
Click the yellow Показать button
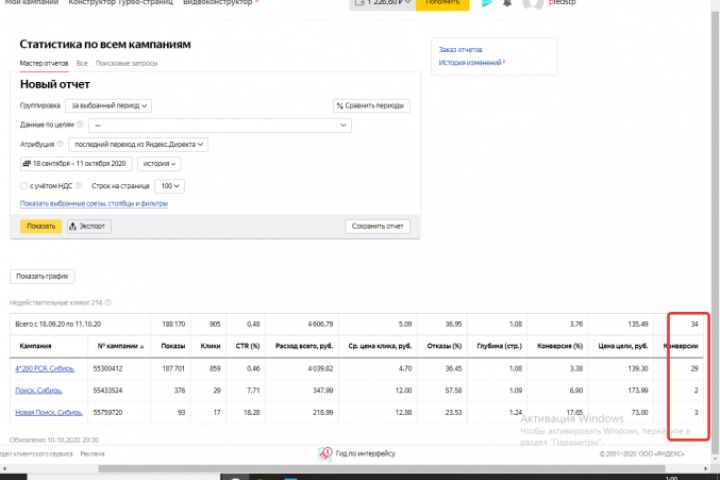pos(41,226)
